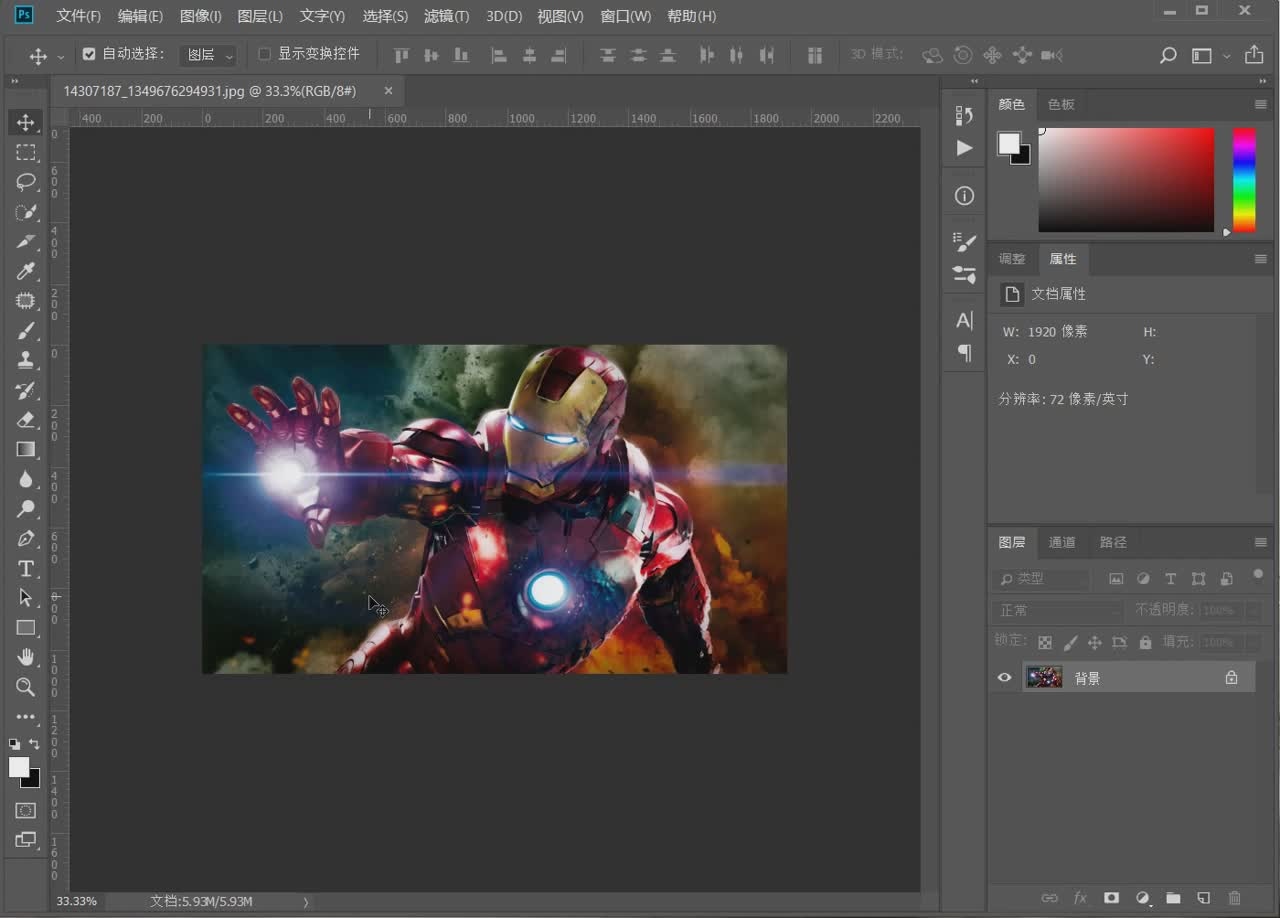Swap foreground and background colors
Viewport: 1280px width, 918px height.
click(x=35, y=744)
